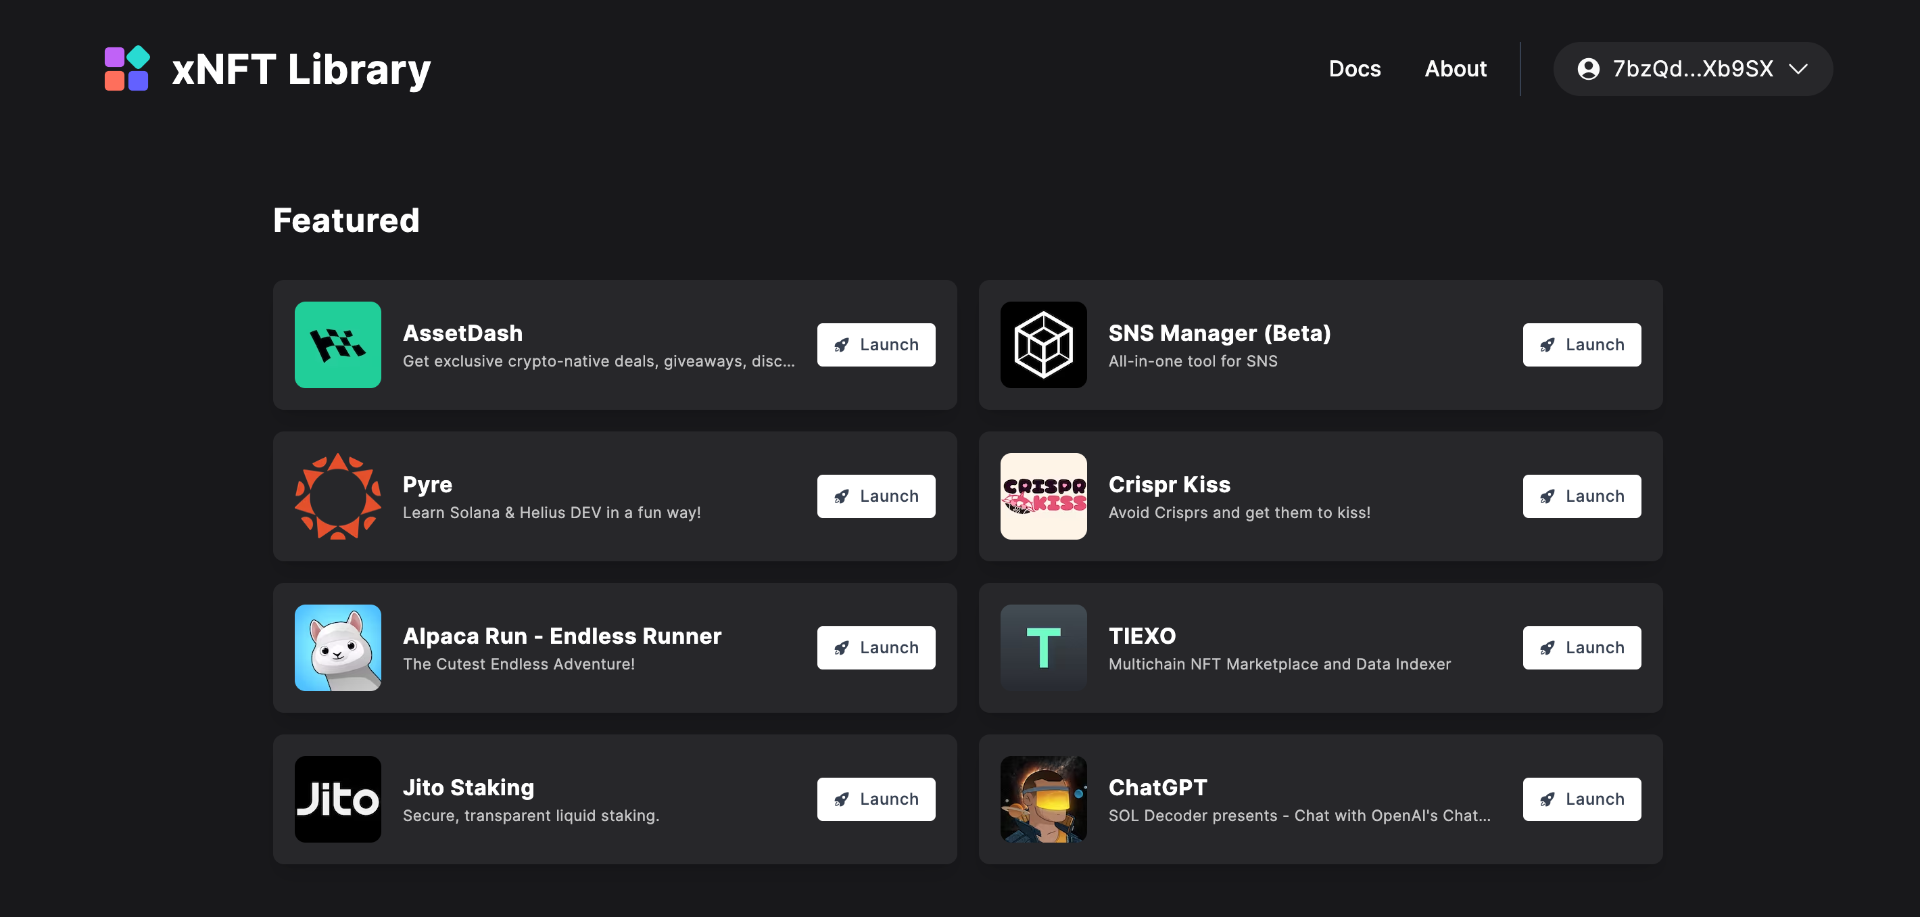Select the Alpaca Run - Endless Runner title

coord(562,636)
